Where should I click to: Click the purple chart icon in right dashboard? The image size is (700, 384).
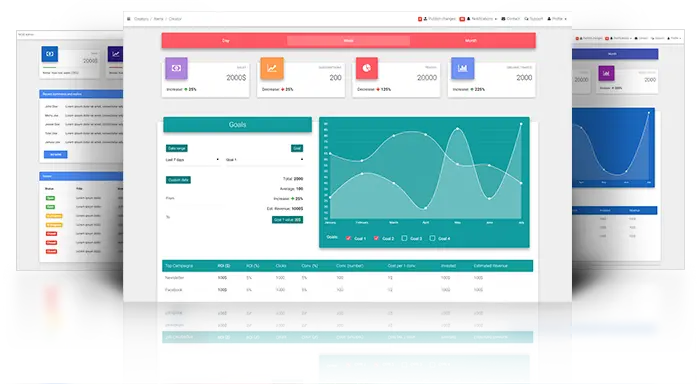[606, 73]
